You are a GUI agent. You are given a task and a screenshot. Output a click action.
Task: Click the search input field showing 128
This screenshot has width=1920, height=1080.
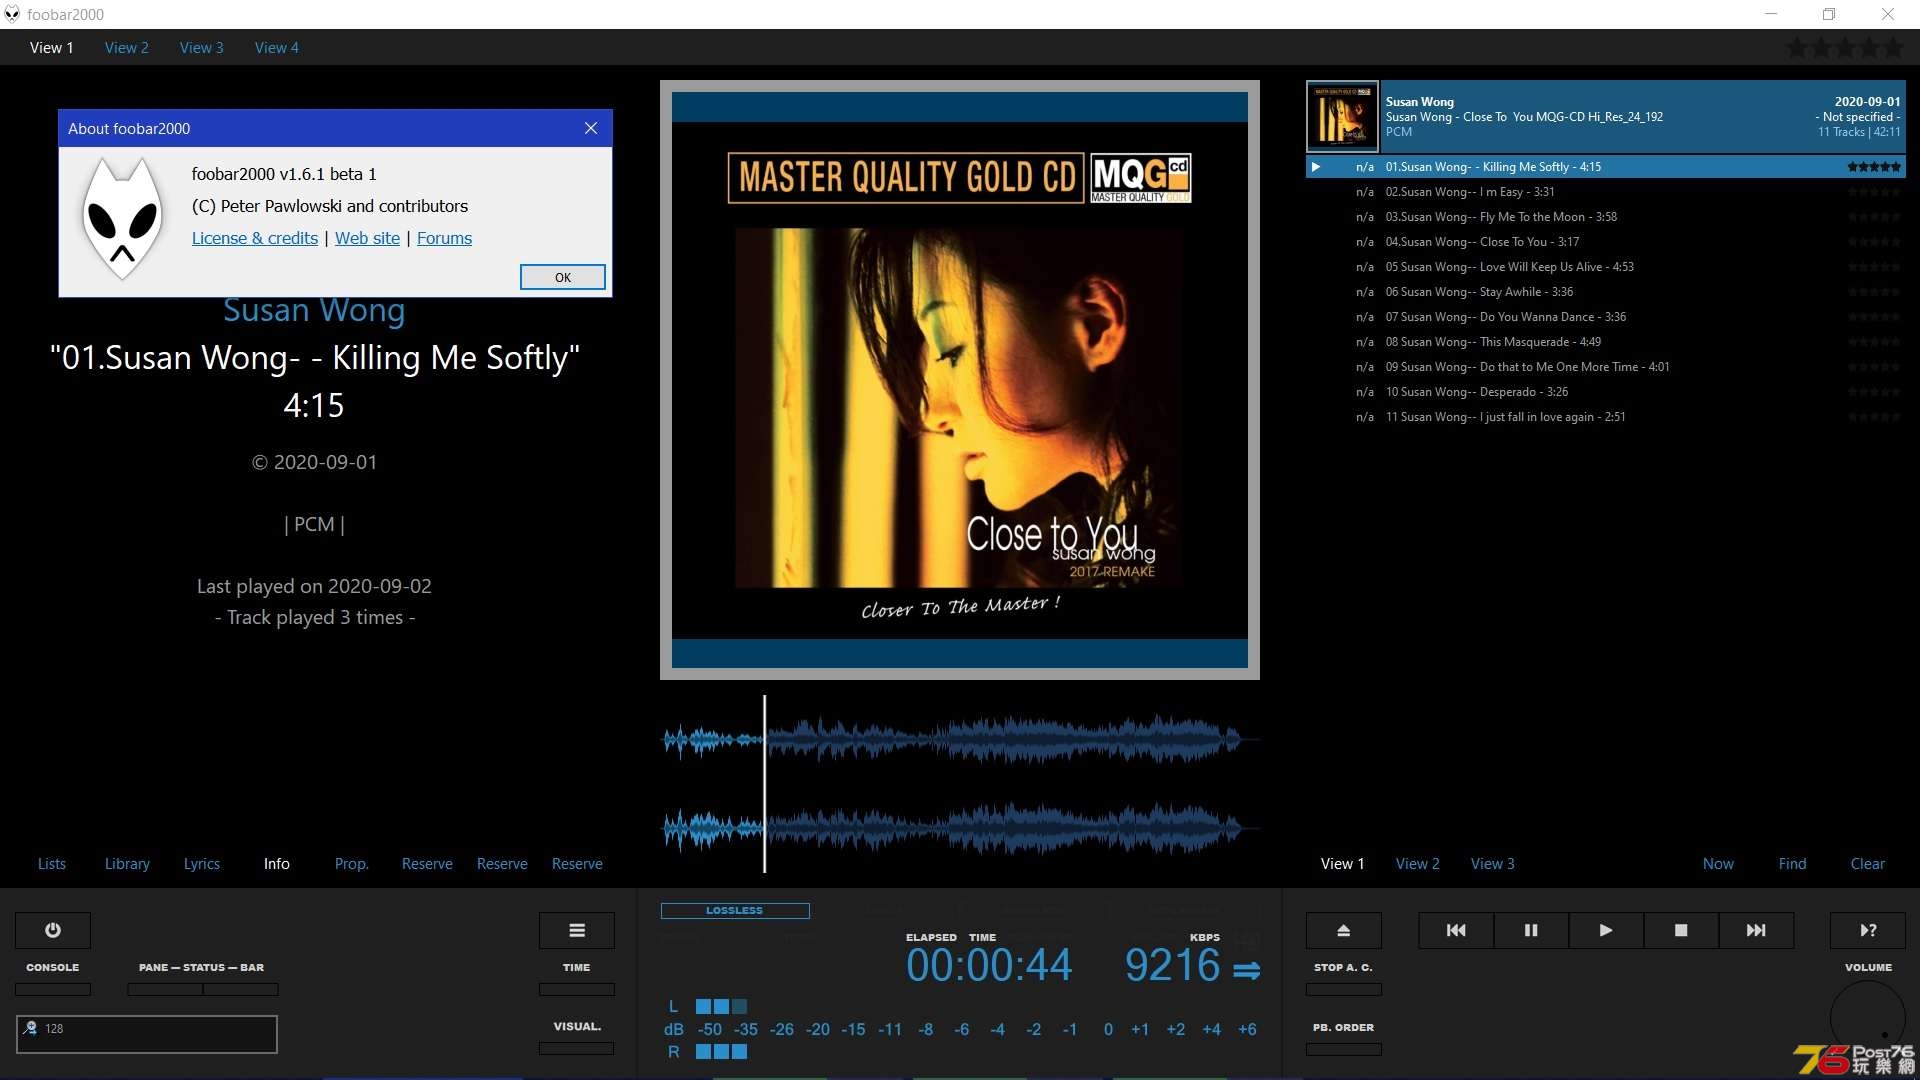pyautogui.click(x=147, y=1034)
